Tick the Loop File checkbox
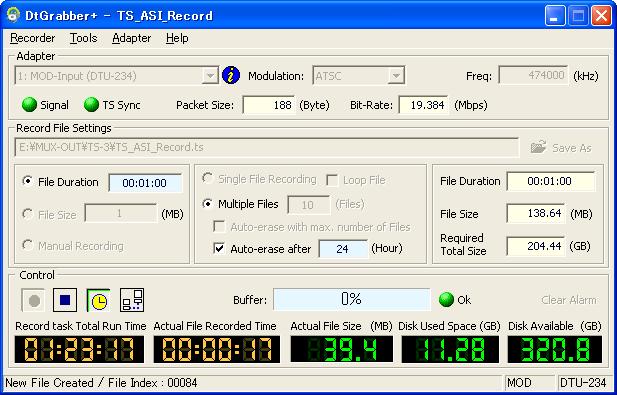The image size is (617, 395). tap(332, 180)
